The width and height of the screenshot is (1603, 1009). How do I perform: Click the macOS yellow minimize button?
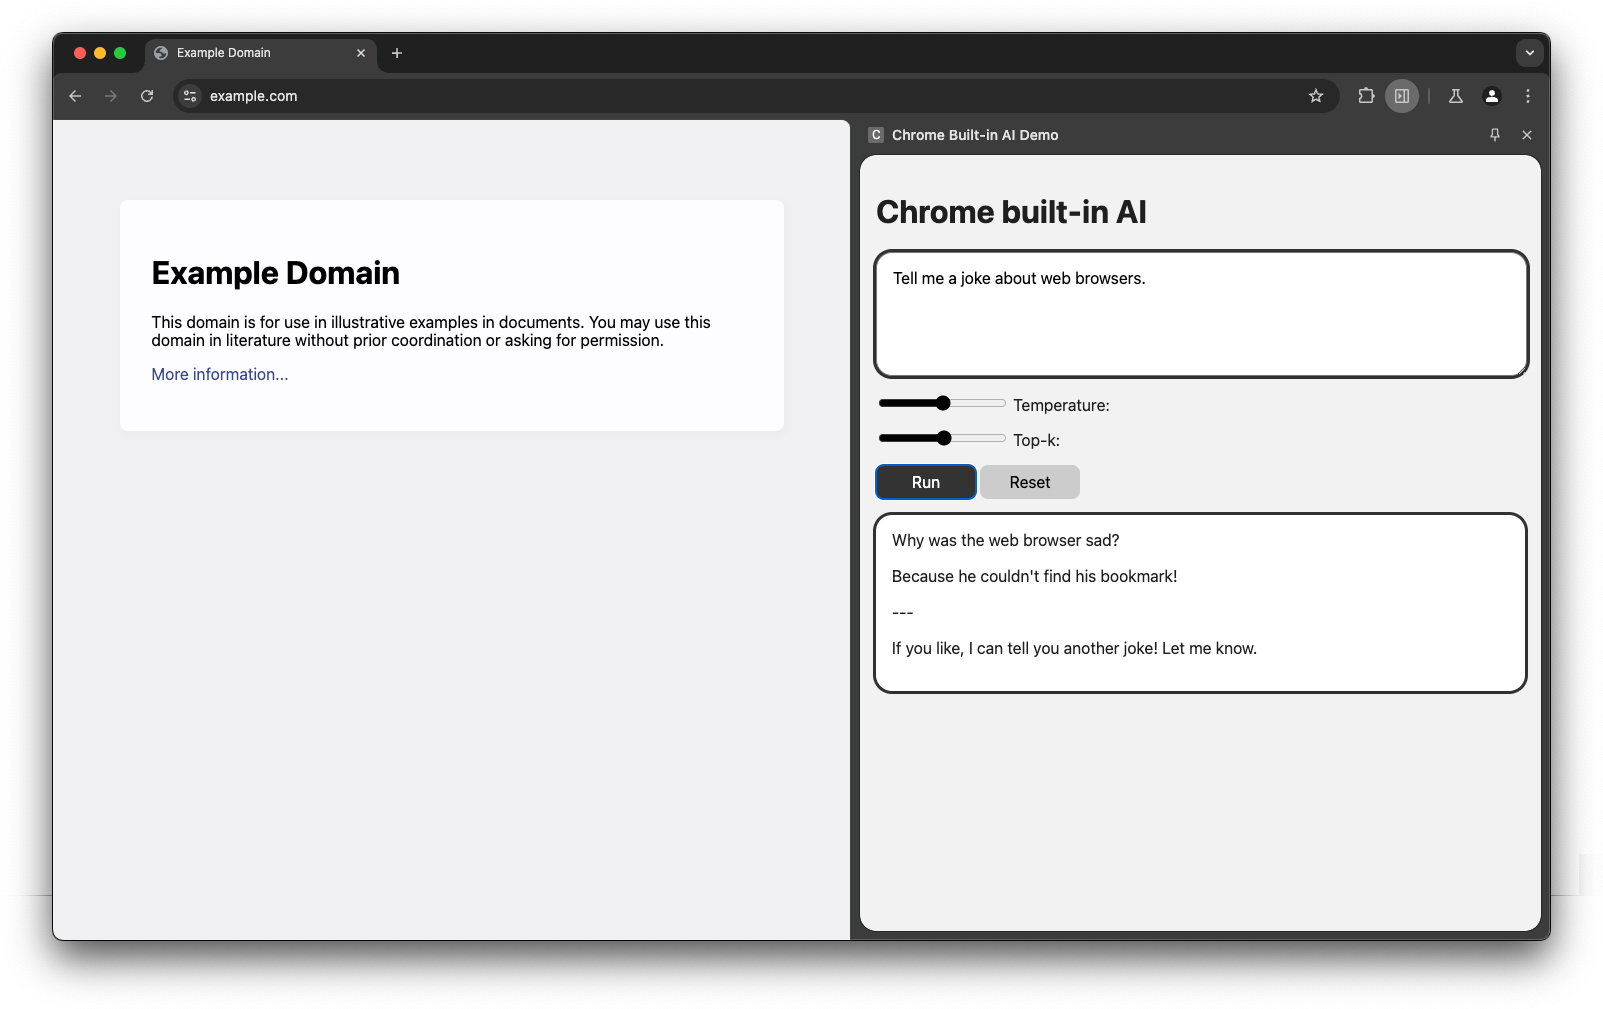click(100, 53)
